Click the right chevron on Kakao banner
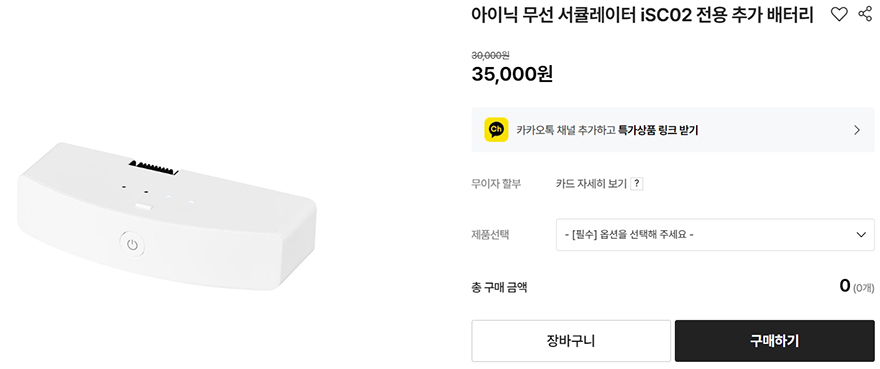The width and height of the screenshot is (880, 369). point(856,130)
